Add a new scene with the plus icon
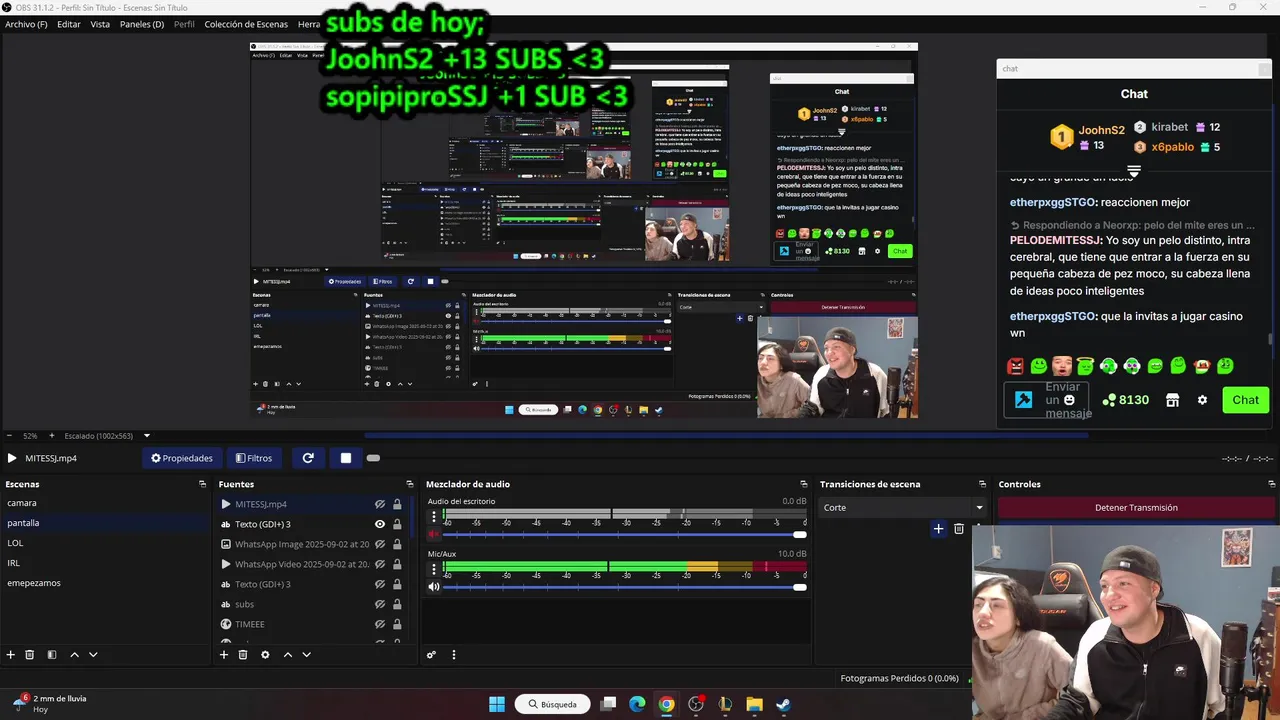Viewport: 1280px width, 720px height. point(11,655)
